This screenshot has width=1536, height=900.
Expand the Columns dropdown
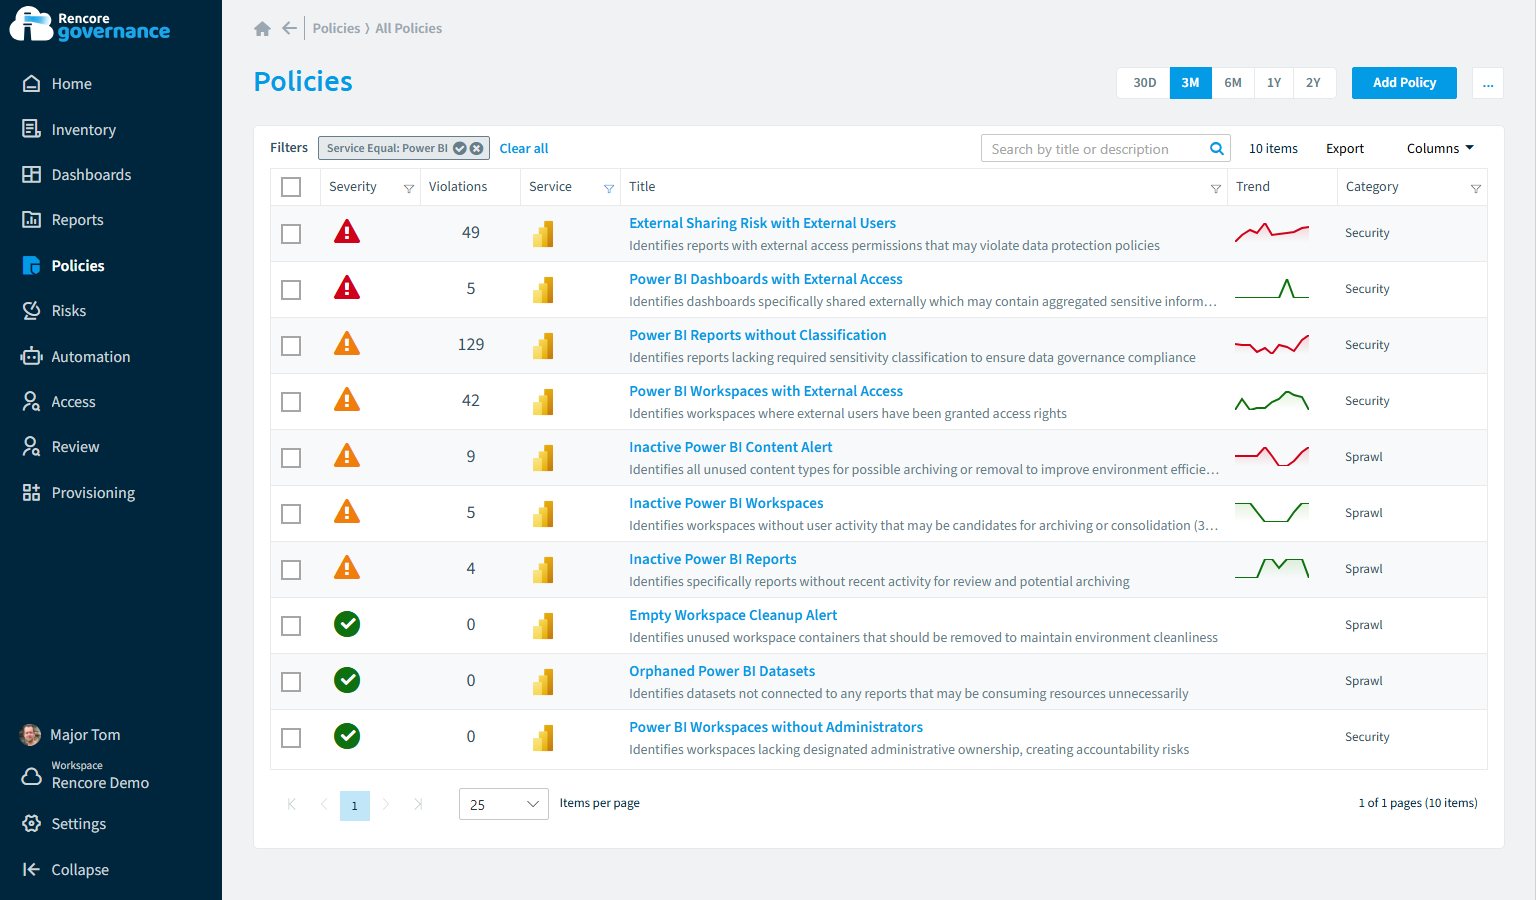pyautogui.click(x=1440, y=148)
